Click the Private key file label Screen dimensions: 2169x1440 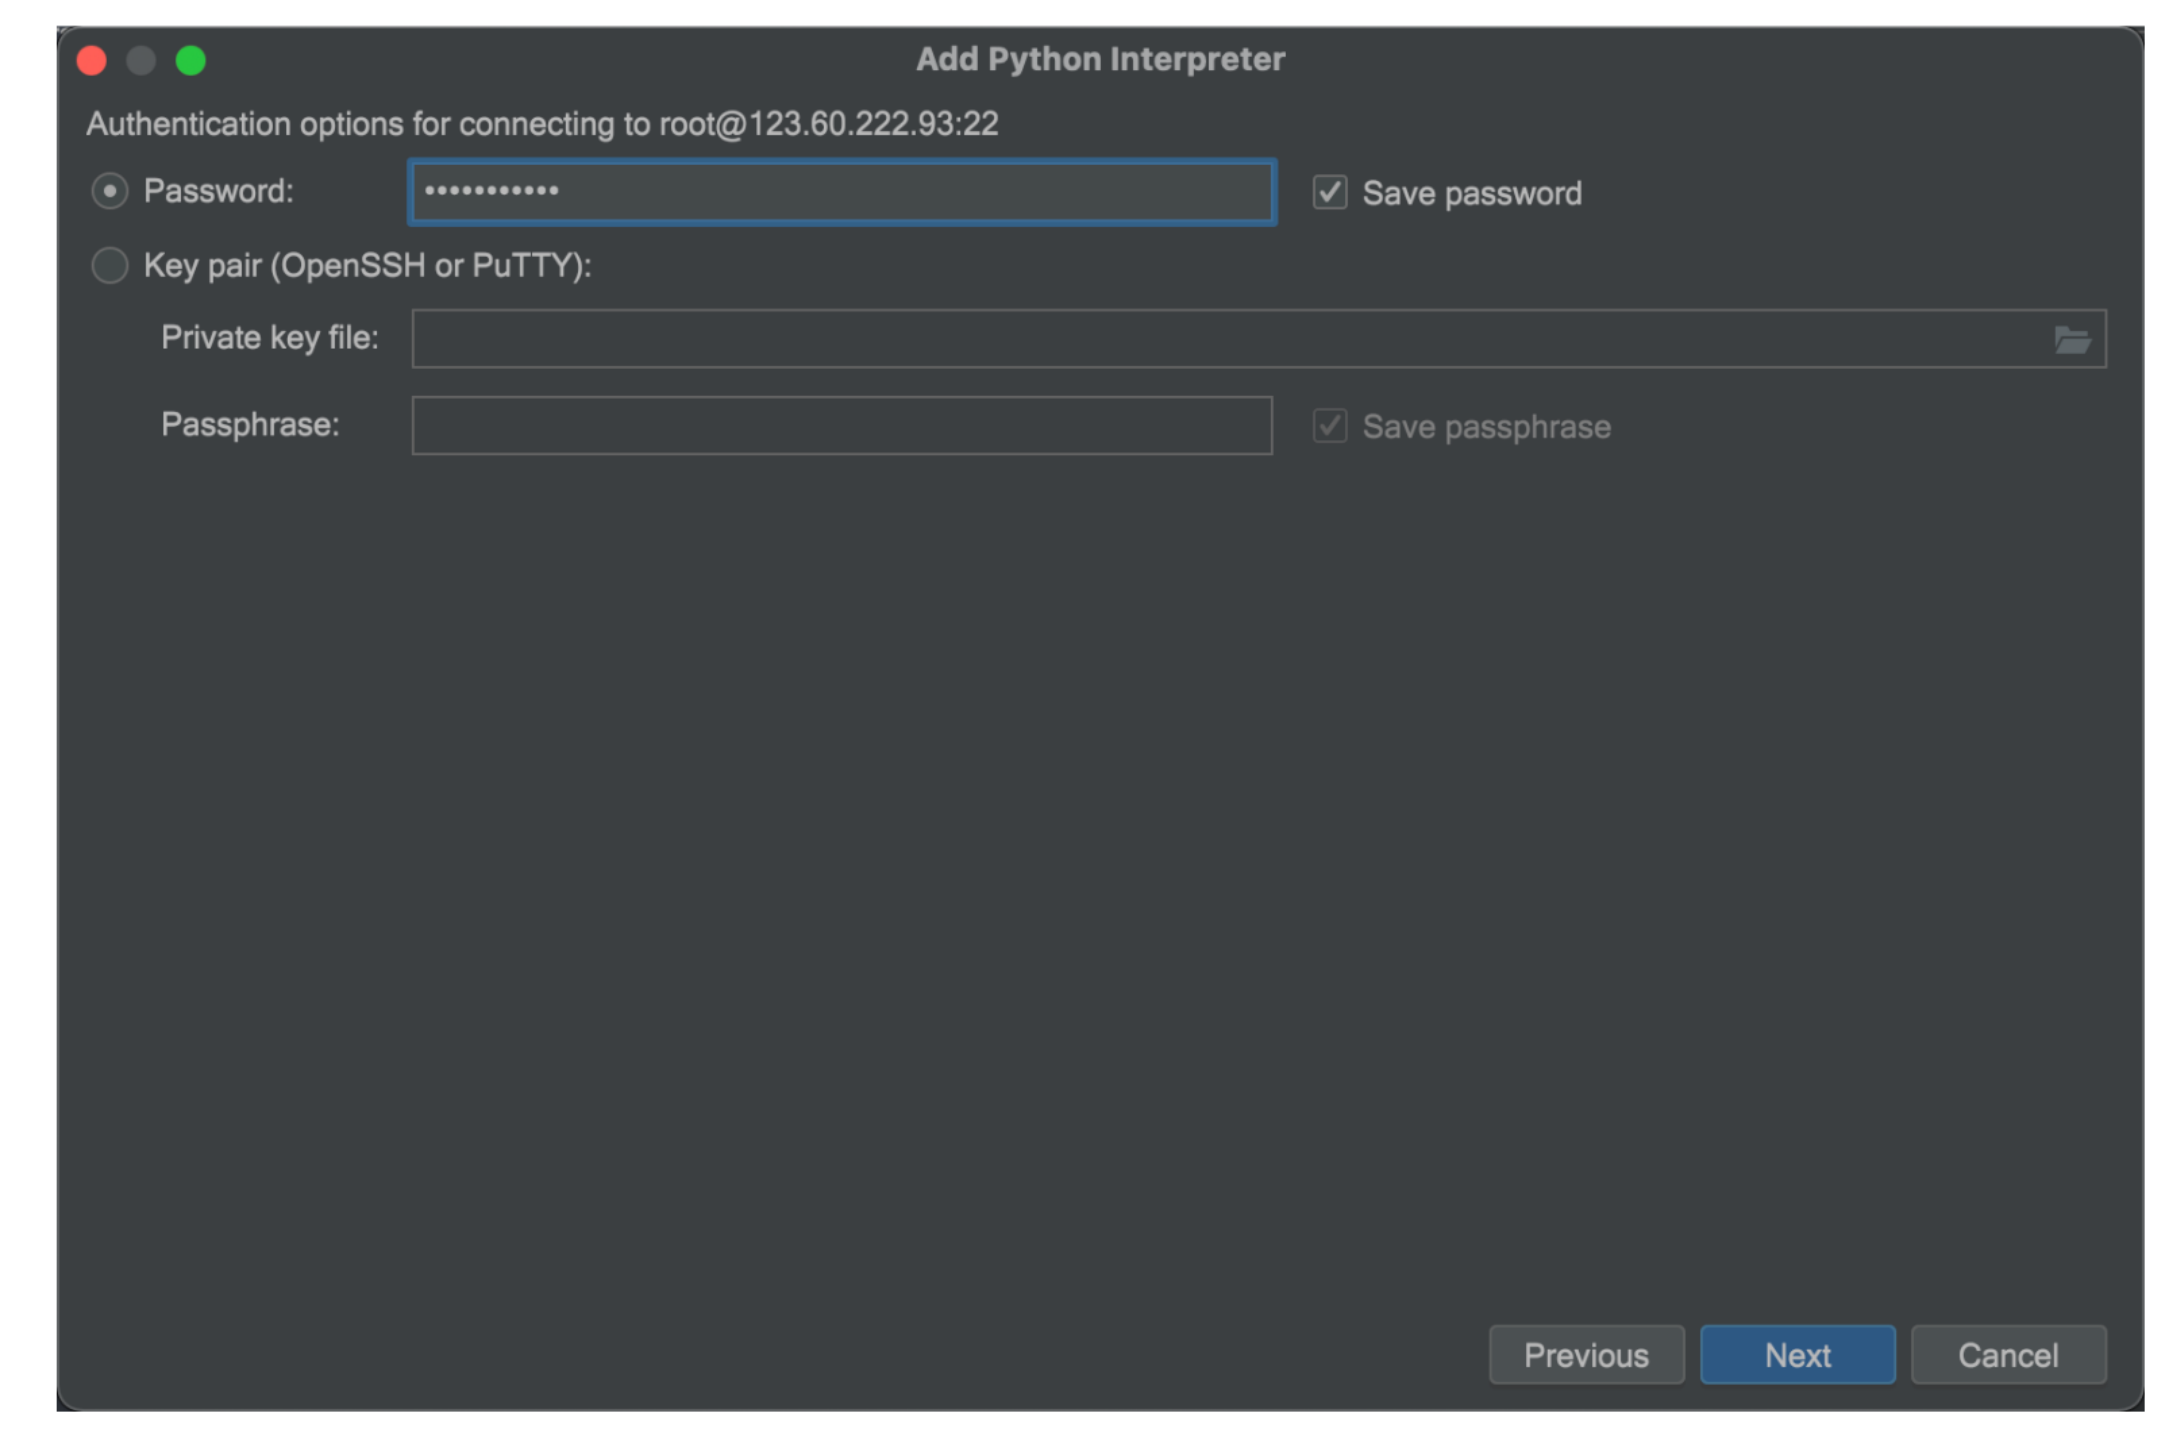(x=270, y=338)
